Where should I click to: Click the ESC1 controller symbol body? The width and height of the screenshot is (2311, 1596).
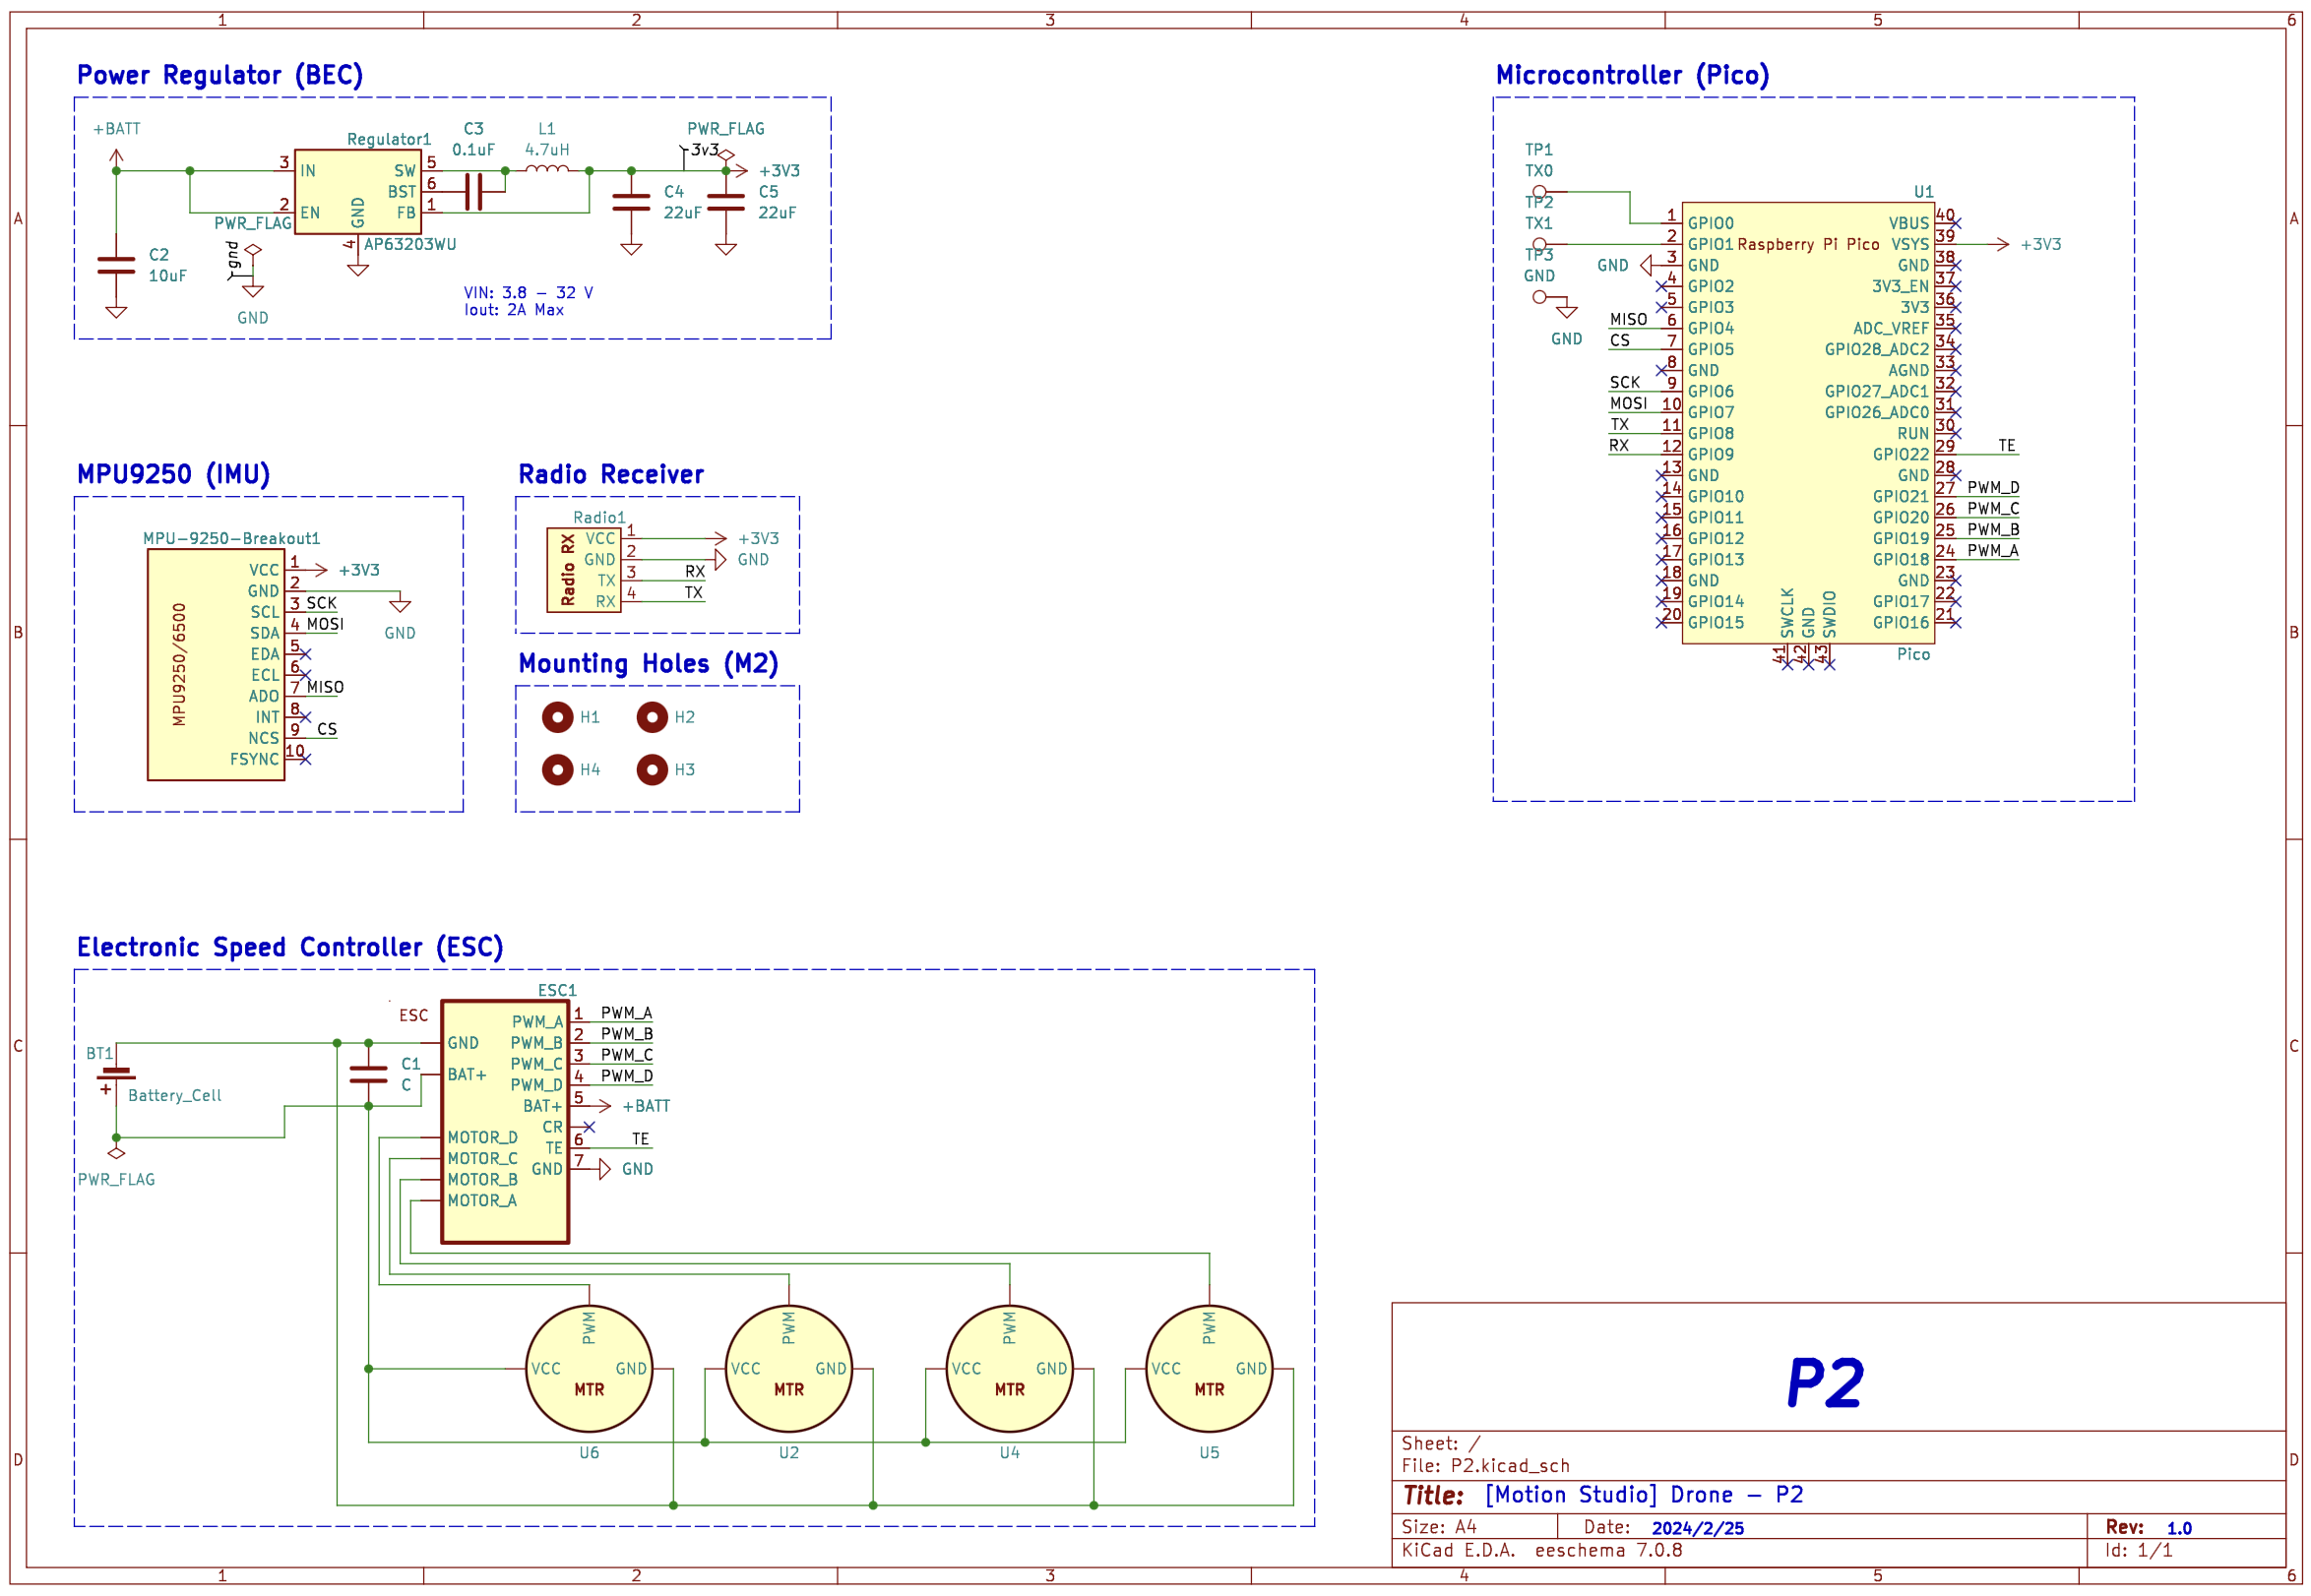[x=505, y=1122]
